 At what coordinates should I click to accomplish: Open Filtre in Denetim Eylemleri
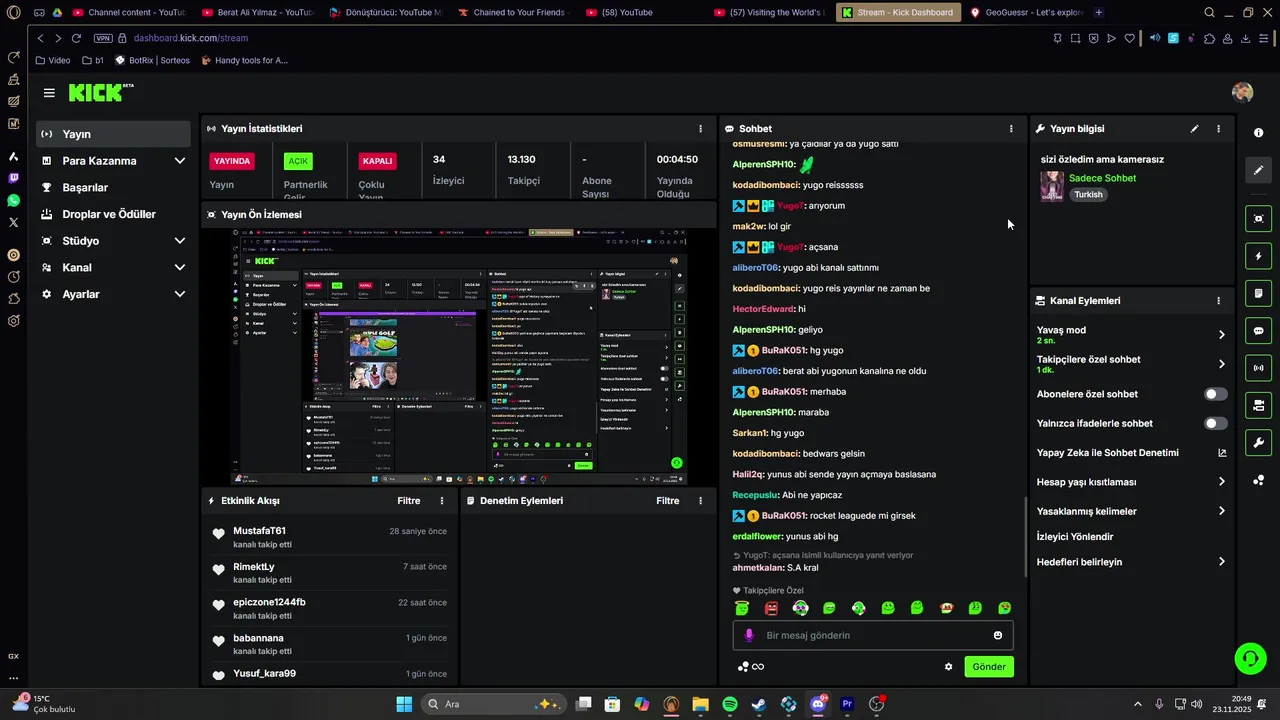pyautogui.click(x=667, y=501)
